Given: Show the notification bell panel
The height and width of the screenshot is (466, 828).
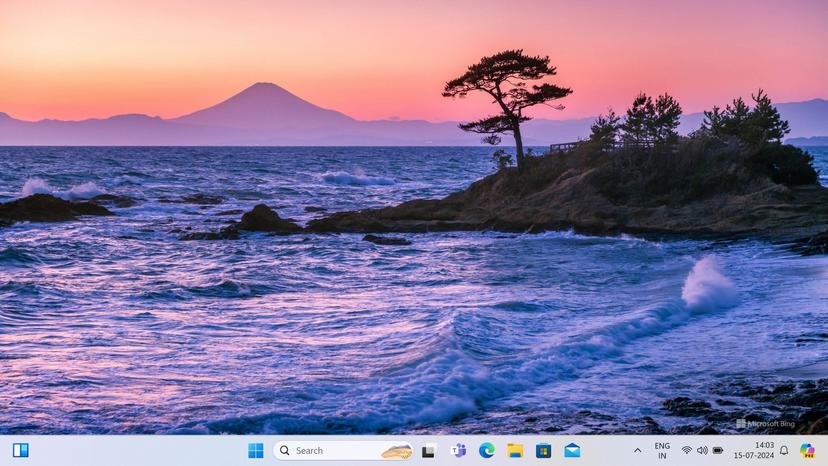Looking at the screenshot, I should (784, 450).
